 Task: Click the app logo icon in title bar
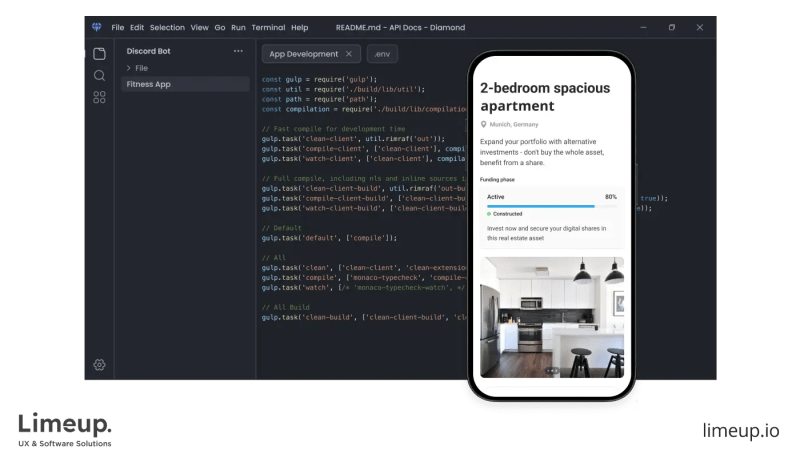[x=96, y=27]
